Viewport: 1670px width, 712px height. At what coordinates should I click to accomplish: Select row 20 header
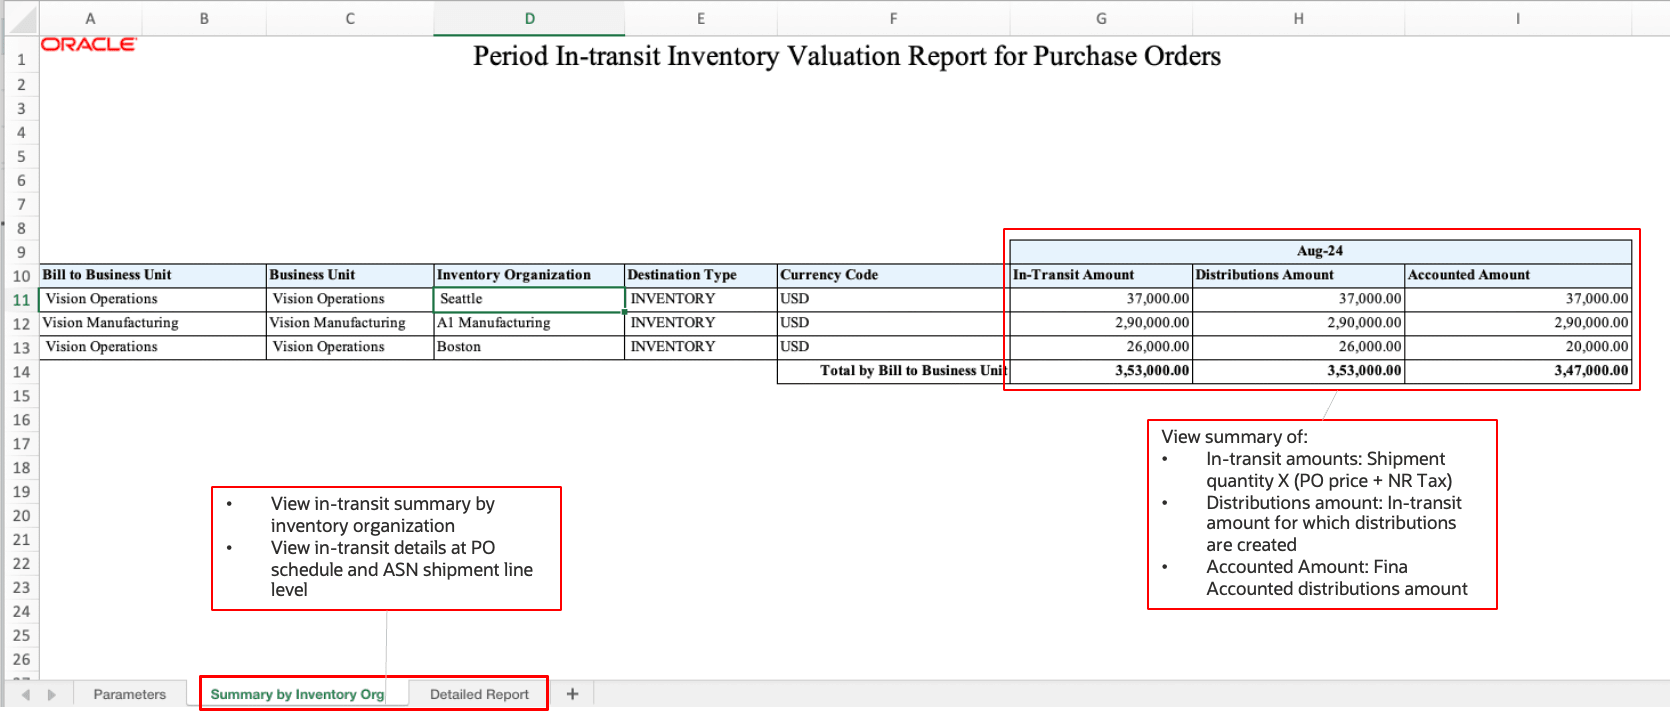tap(21, 515)
